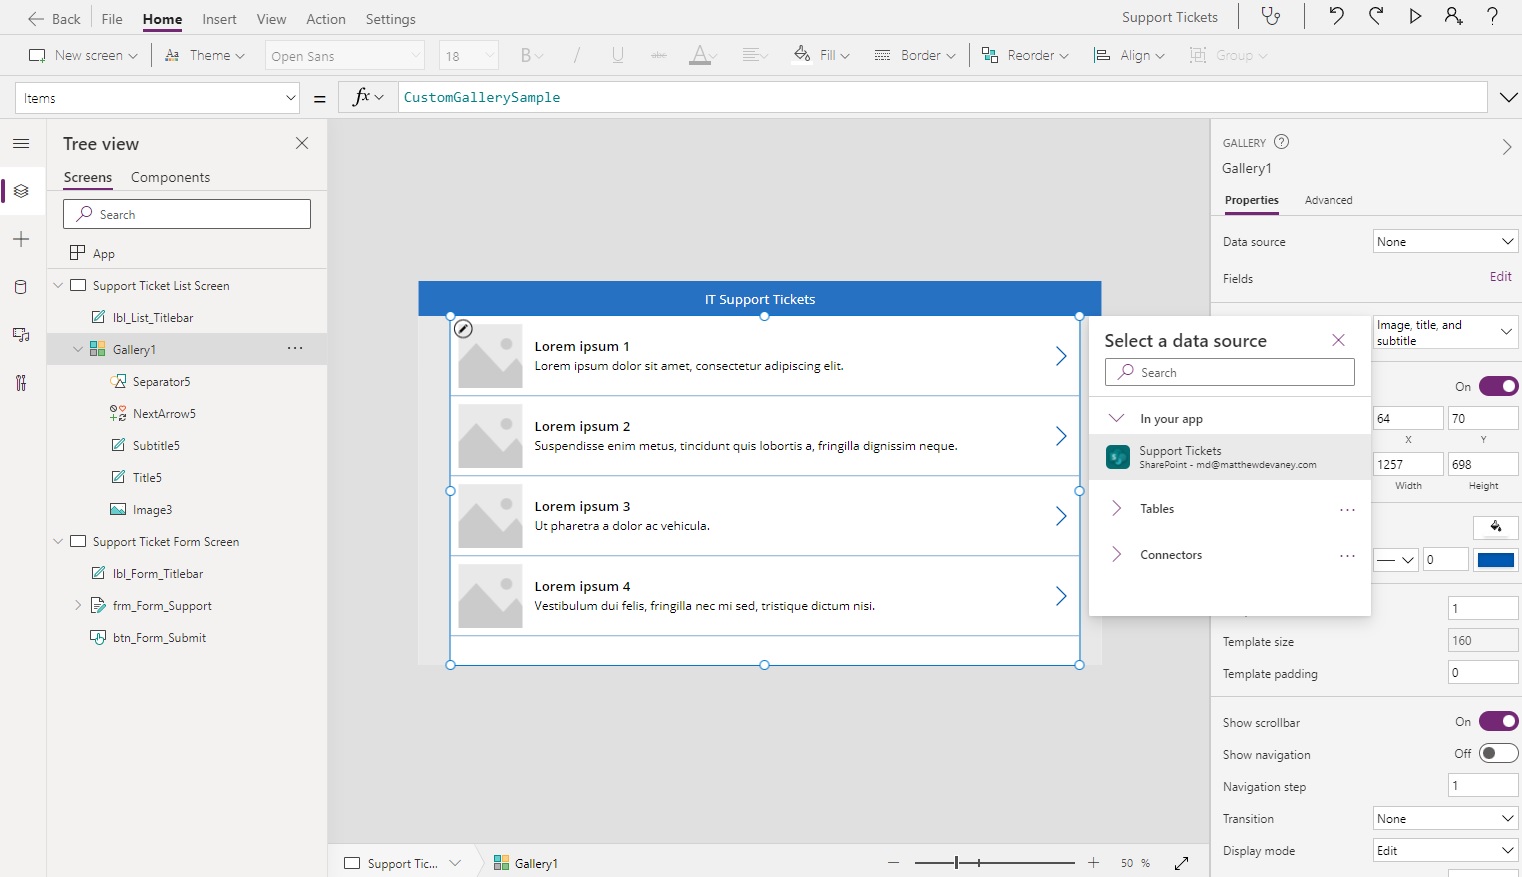
Task: Open sharing via the person icon
Action: coord(1454,16)
